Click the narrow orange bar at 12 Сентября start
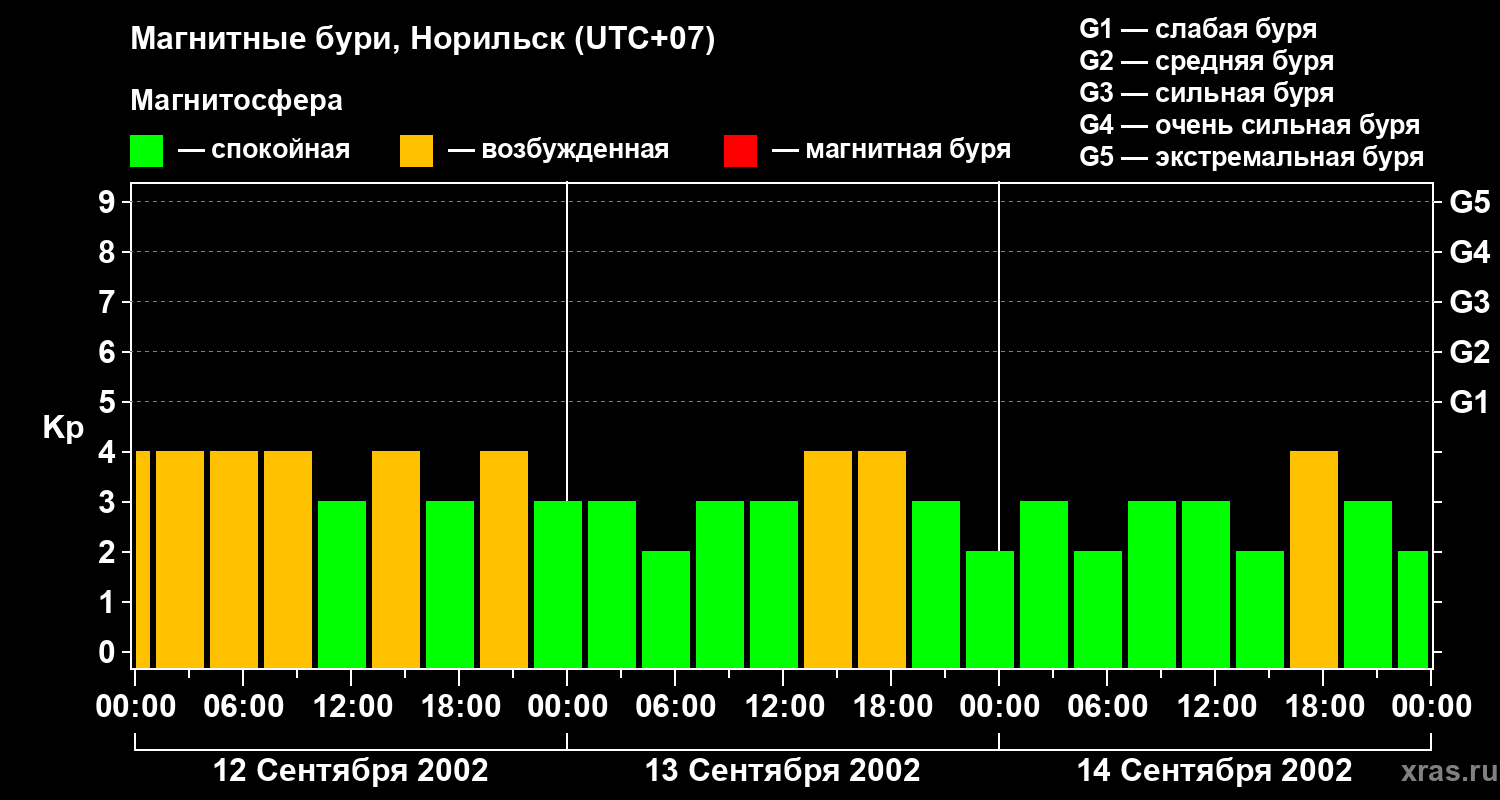The image size is (1500, 800). (x=142, y=560)
